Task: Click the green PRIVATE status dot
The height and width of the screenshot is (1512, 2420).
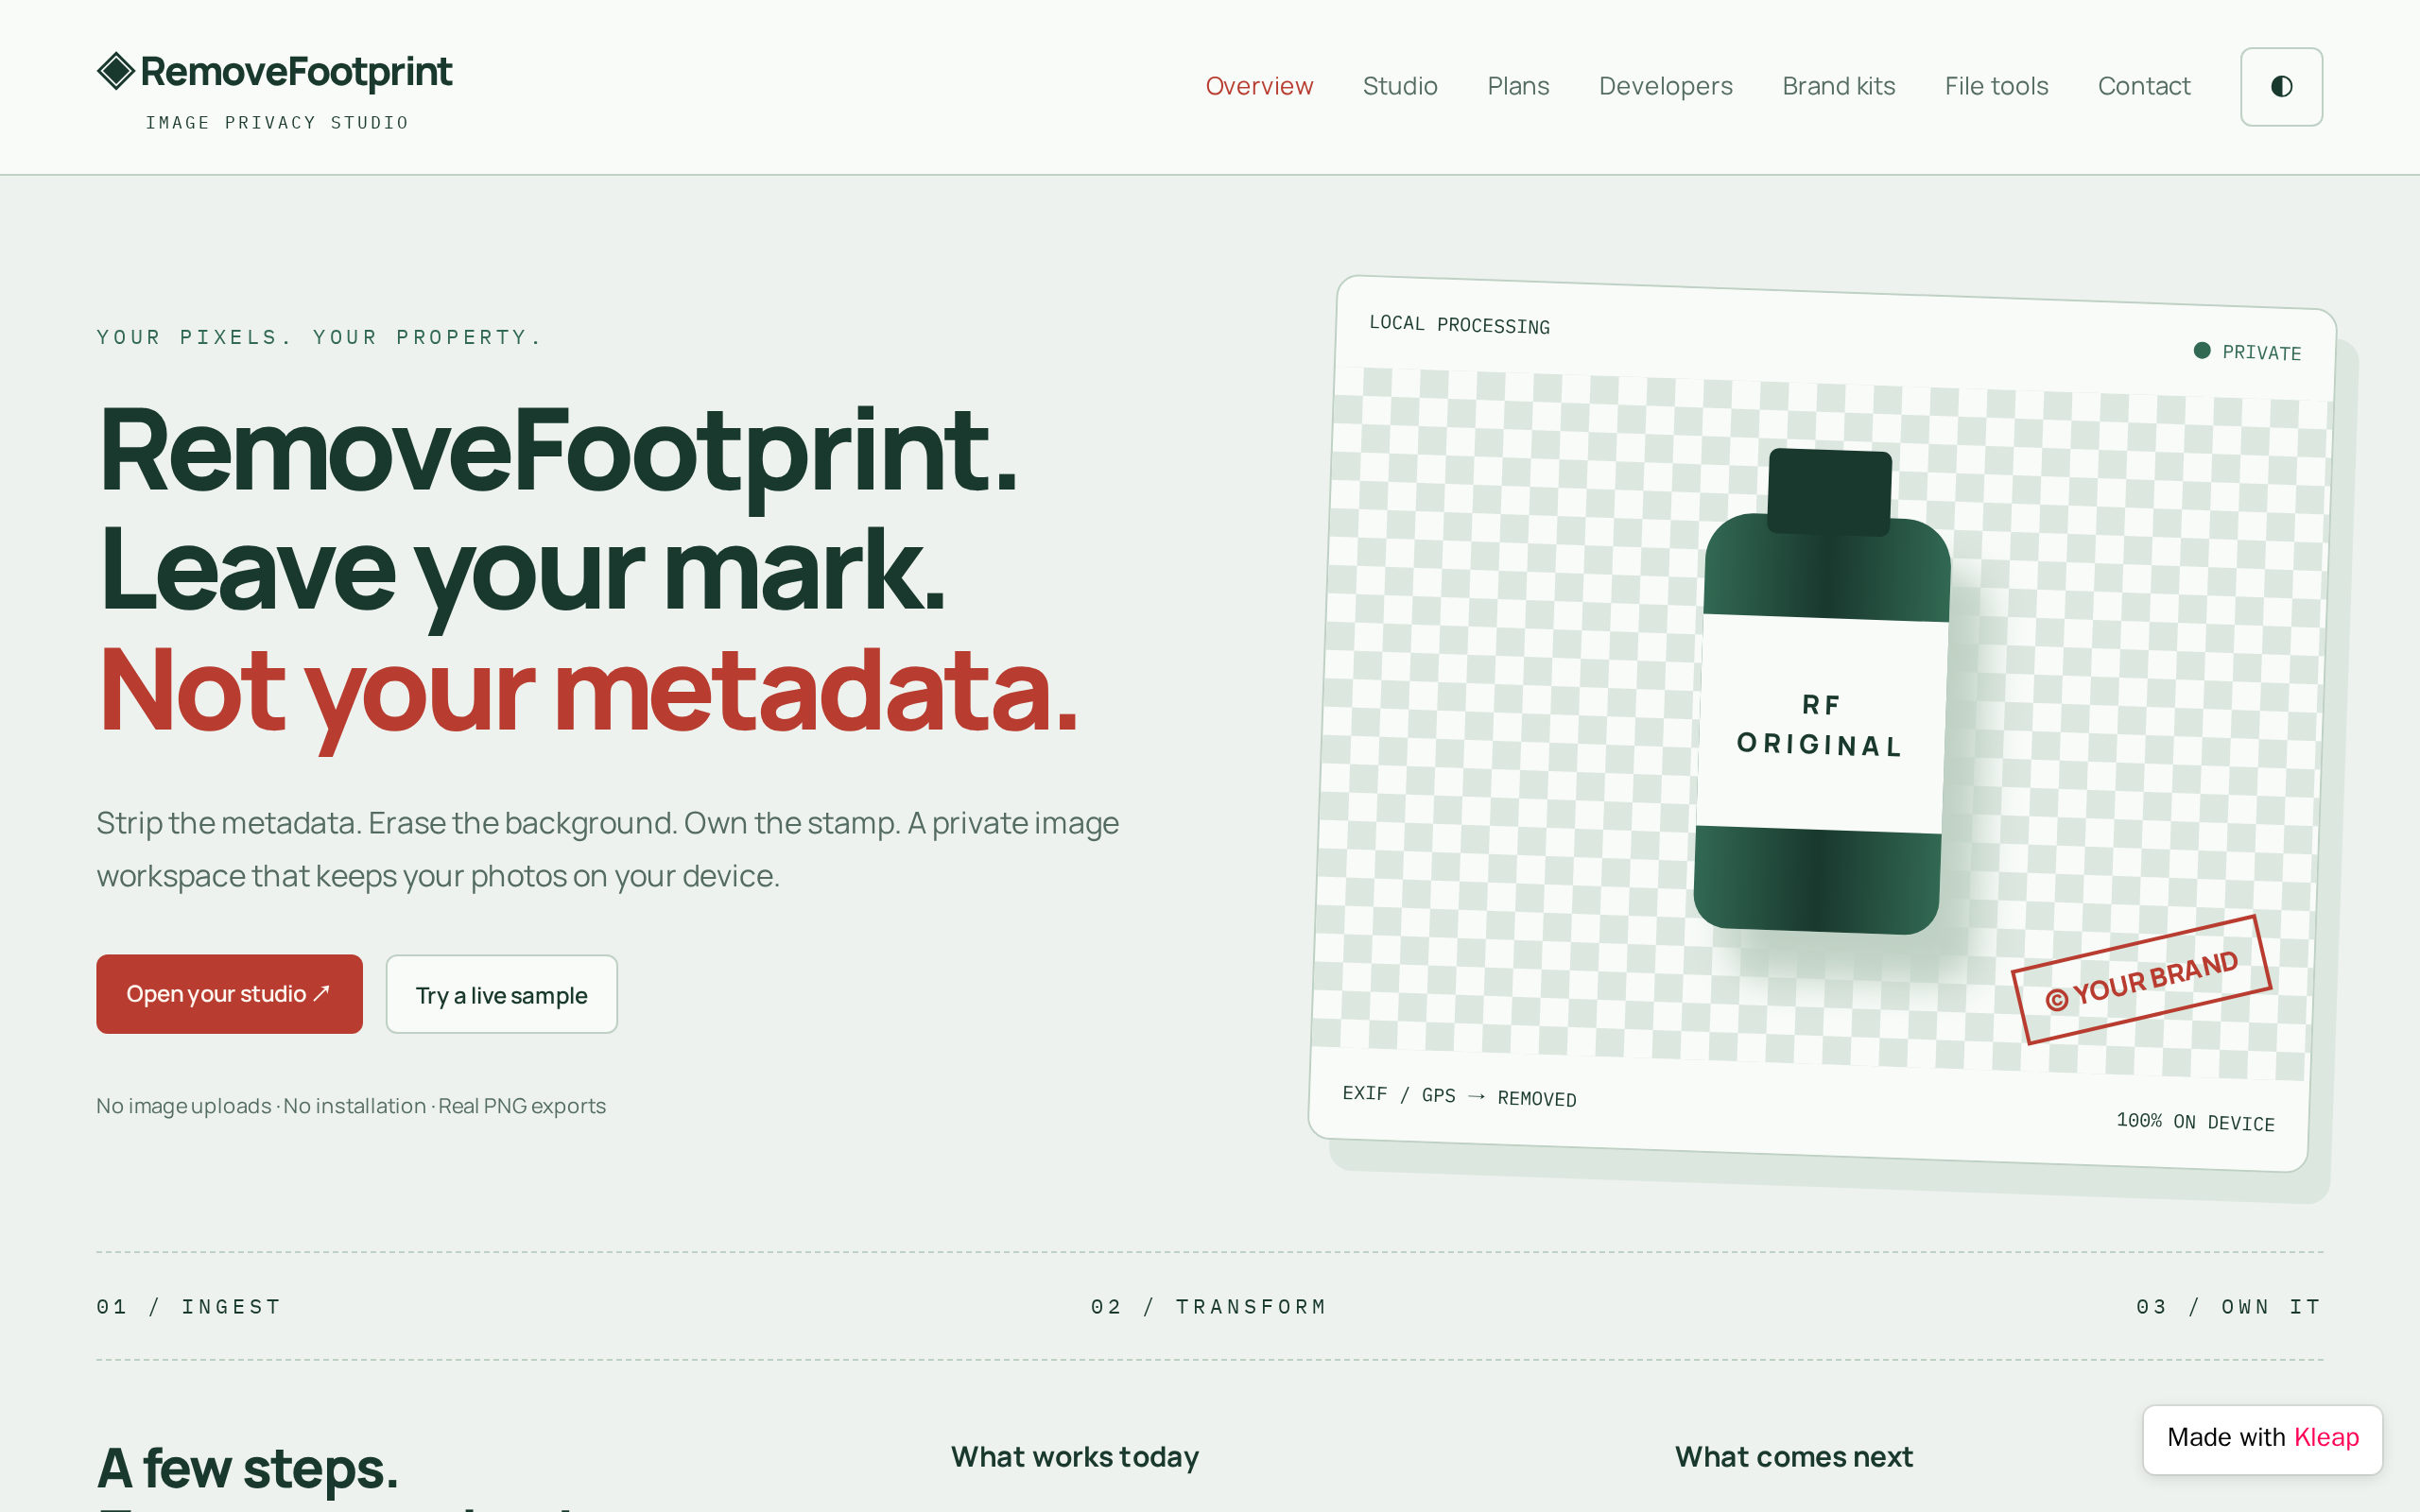Action: click(2201, 350)
